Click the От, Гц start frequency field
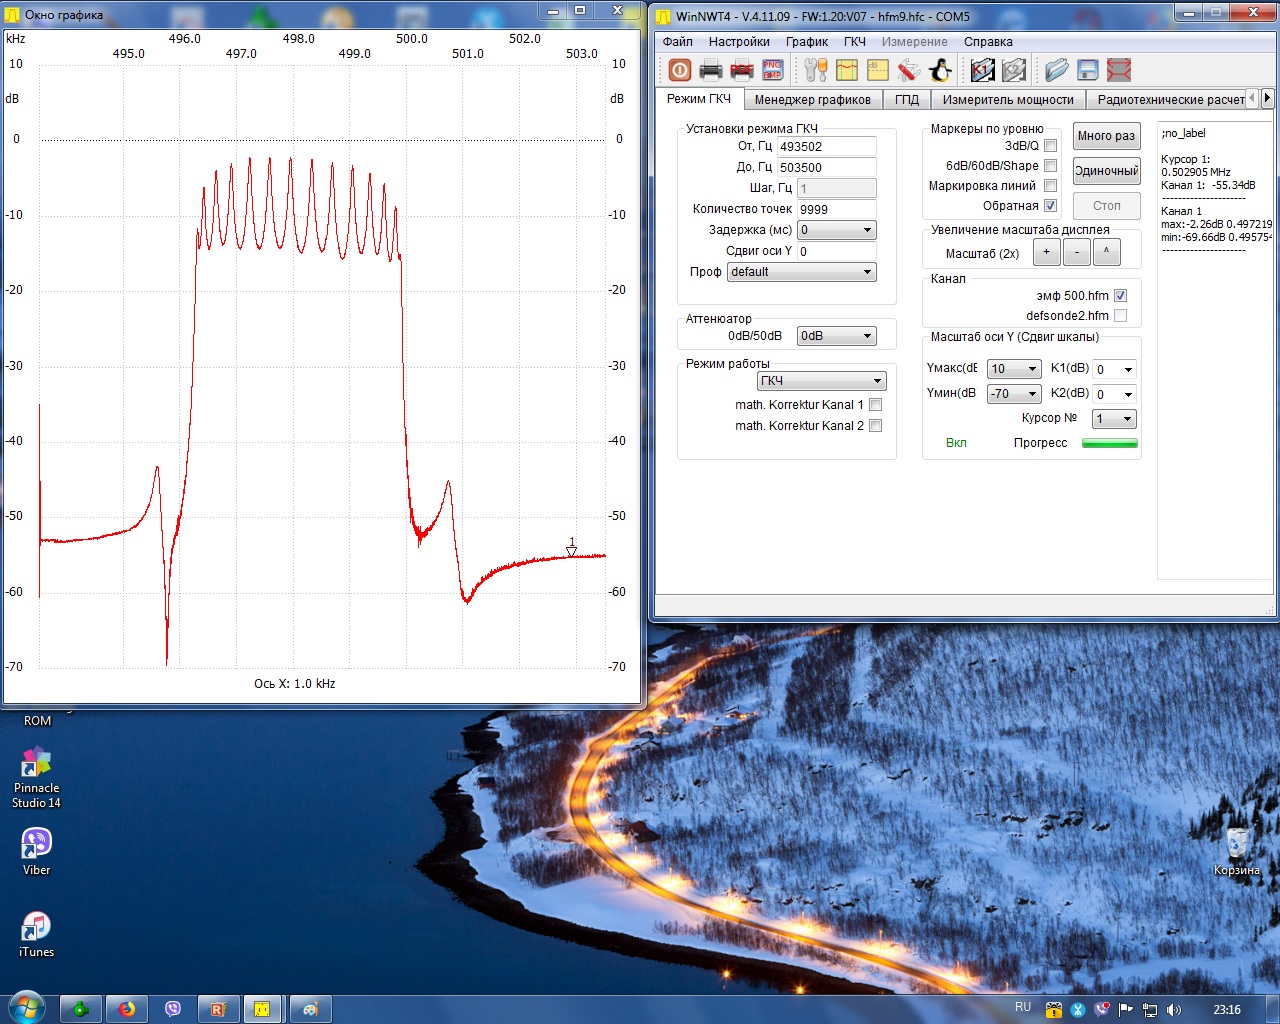 (826, 147)
